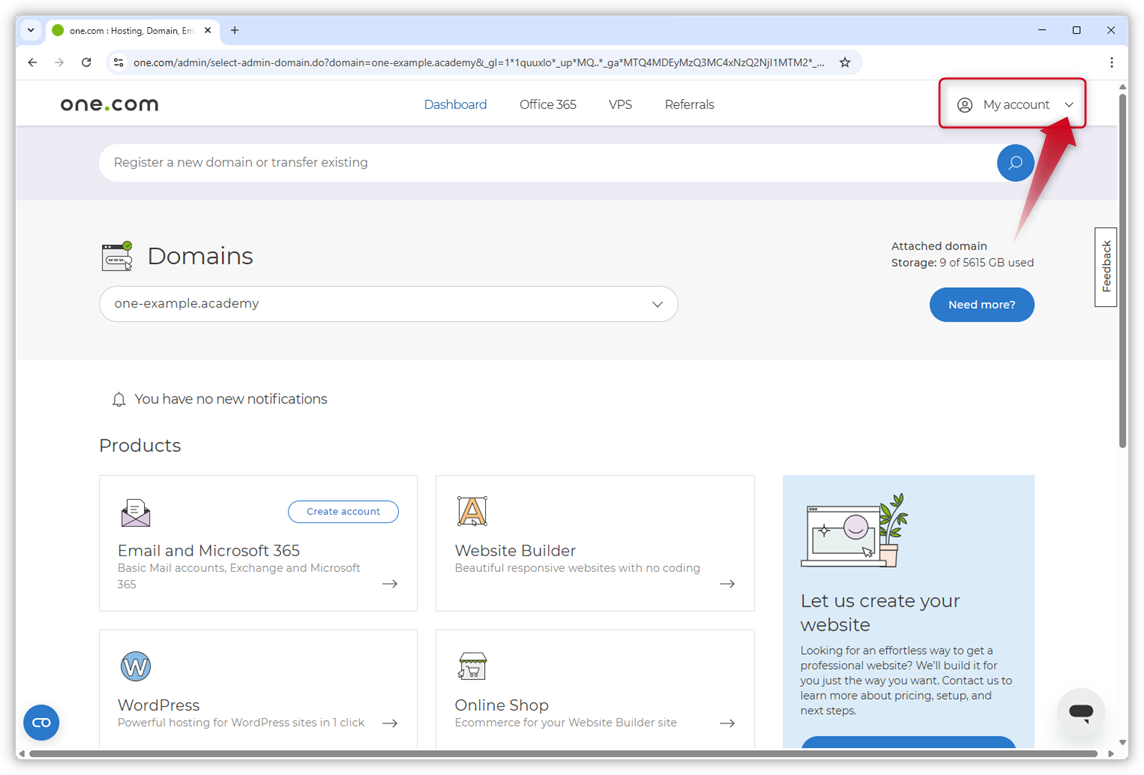This screenshot has height=775, width=1144.
Task: Click the Online Shop storefront icon
Action: (472, 666)
